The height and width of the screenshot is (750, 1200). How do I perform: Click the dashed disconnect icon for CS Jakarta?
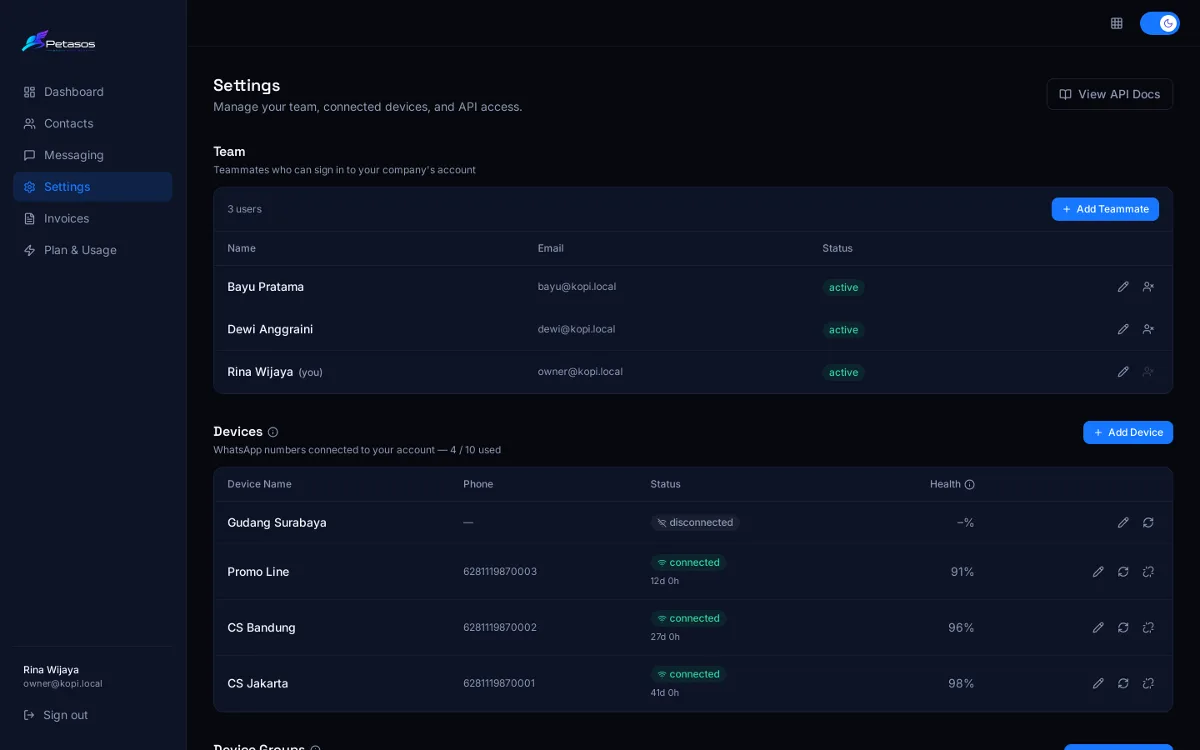[1148, 684]
